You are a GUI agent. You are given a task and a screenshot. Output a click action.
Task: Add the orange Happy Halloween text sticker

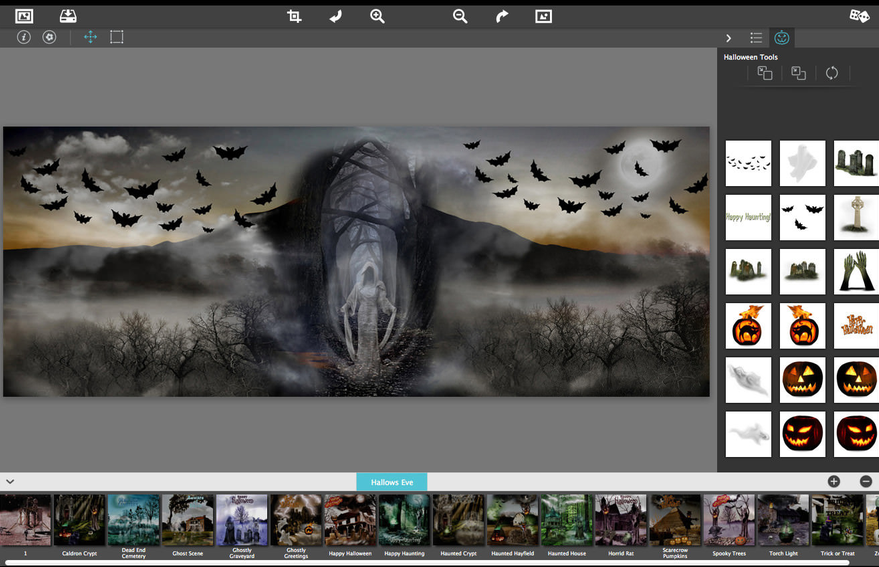pos(856,326)
